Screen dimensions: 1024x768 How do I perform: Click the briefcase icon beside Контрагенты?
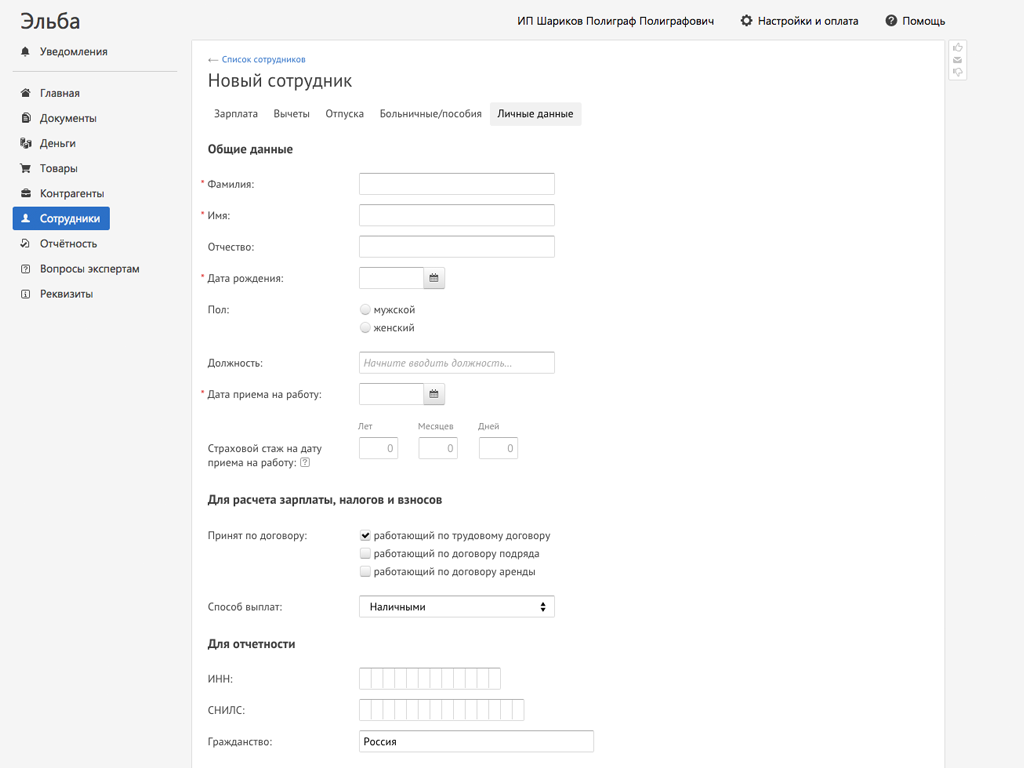(x=25, y=193)
